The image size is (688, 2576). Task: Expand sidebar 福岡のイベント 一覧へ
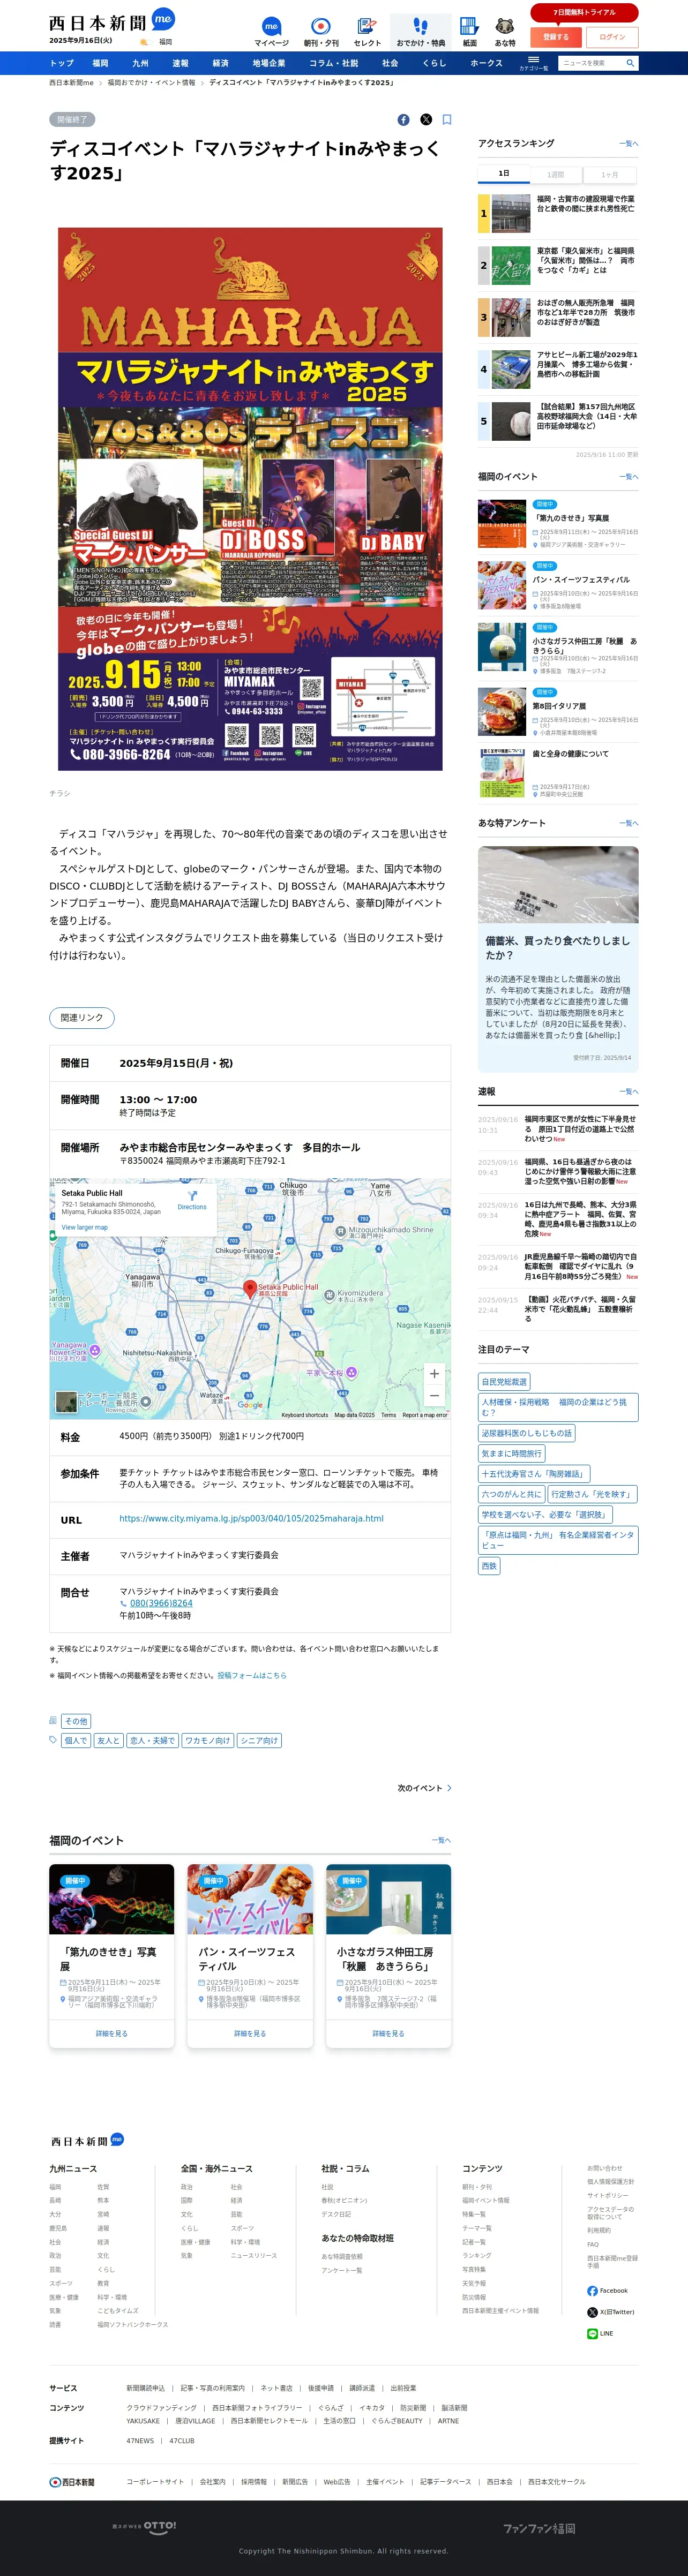628,477
